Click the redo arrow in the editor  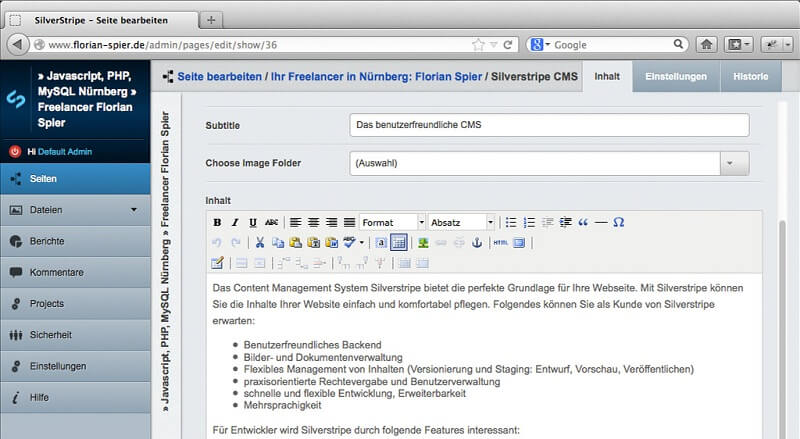235,242
